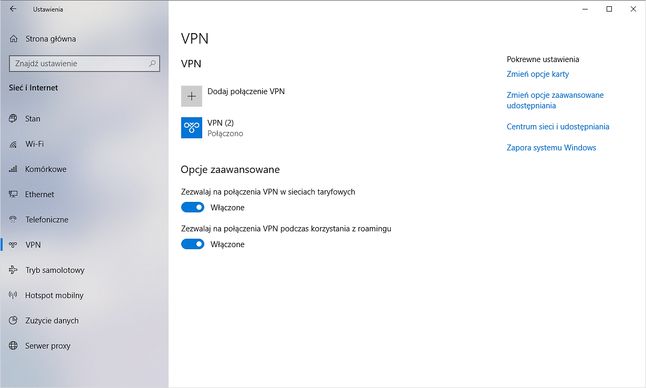Click the hotspot antenna icon in the sidebar
Screen dimensions: 646x388
[x=13, y=295]
